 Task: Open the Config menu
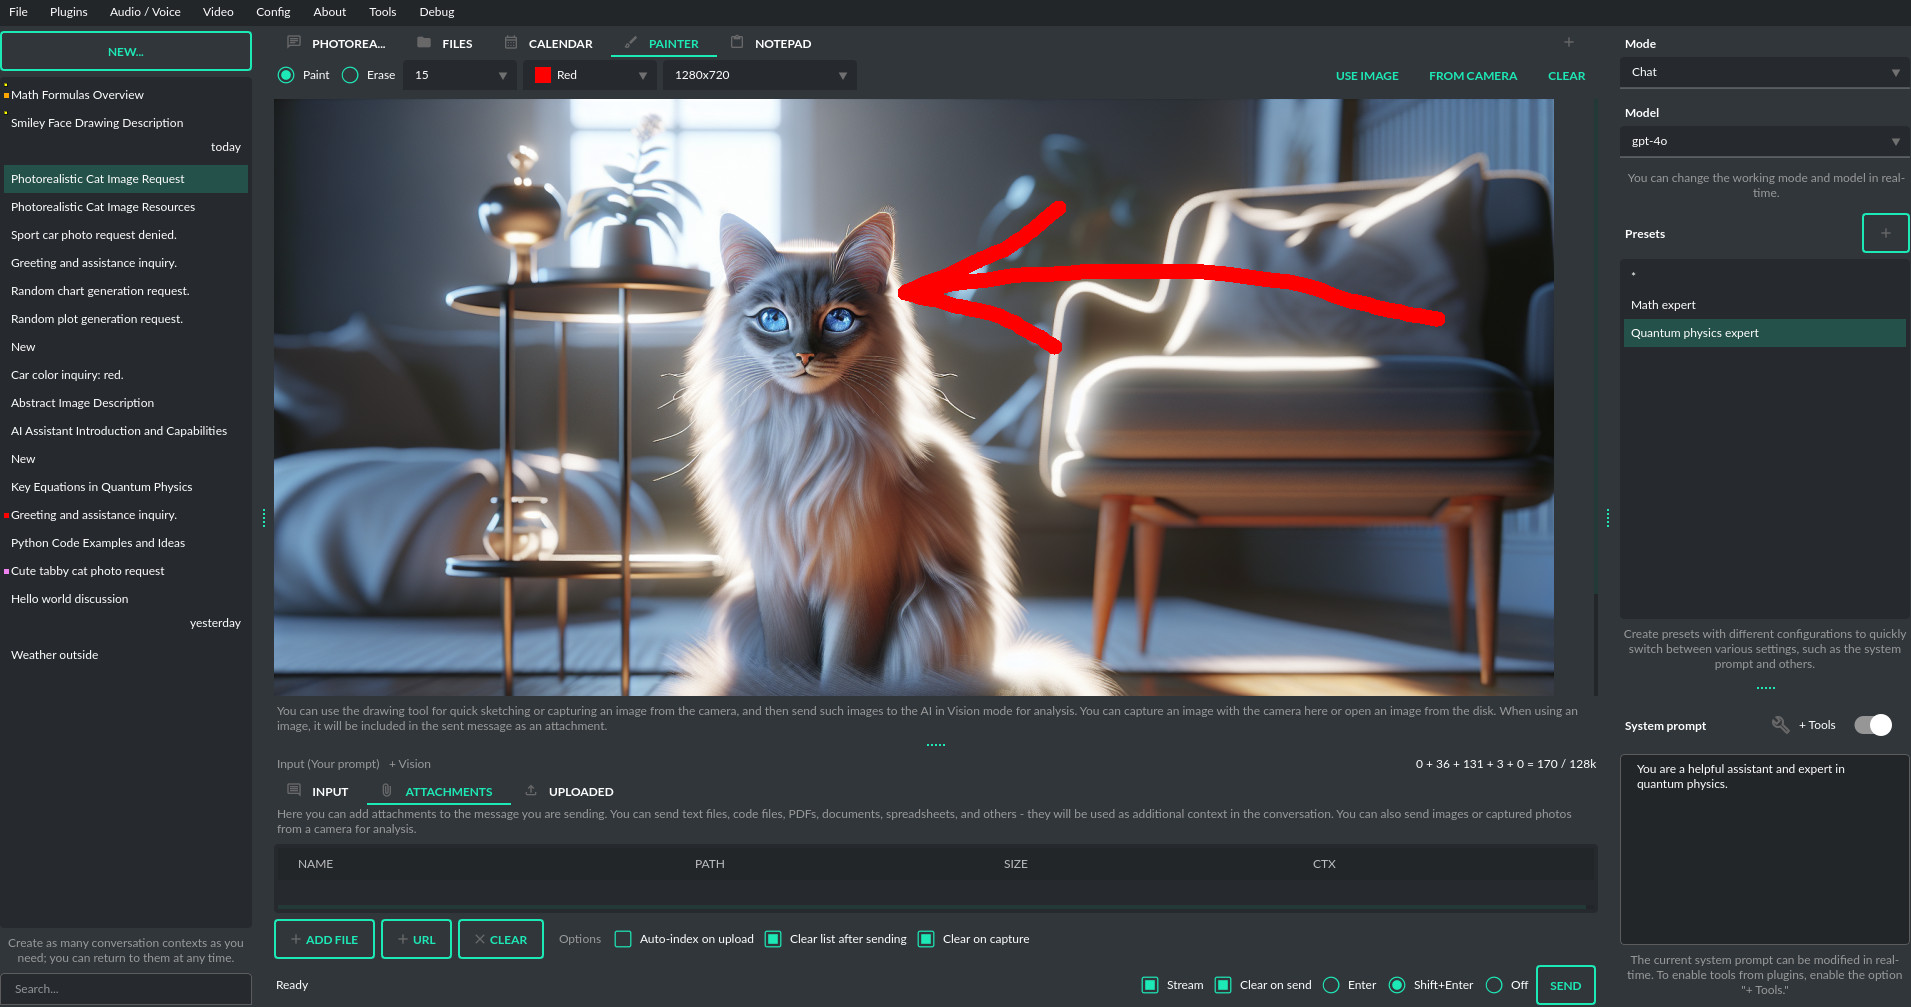pyautogui.click(x=273, y=12)
